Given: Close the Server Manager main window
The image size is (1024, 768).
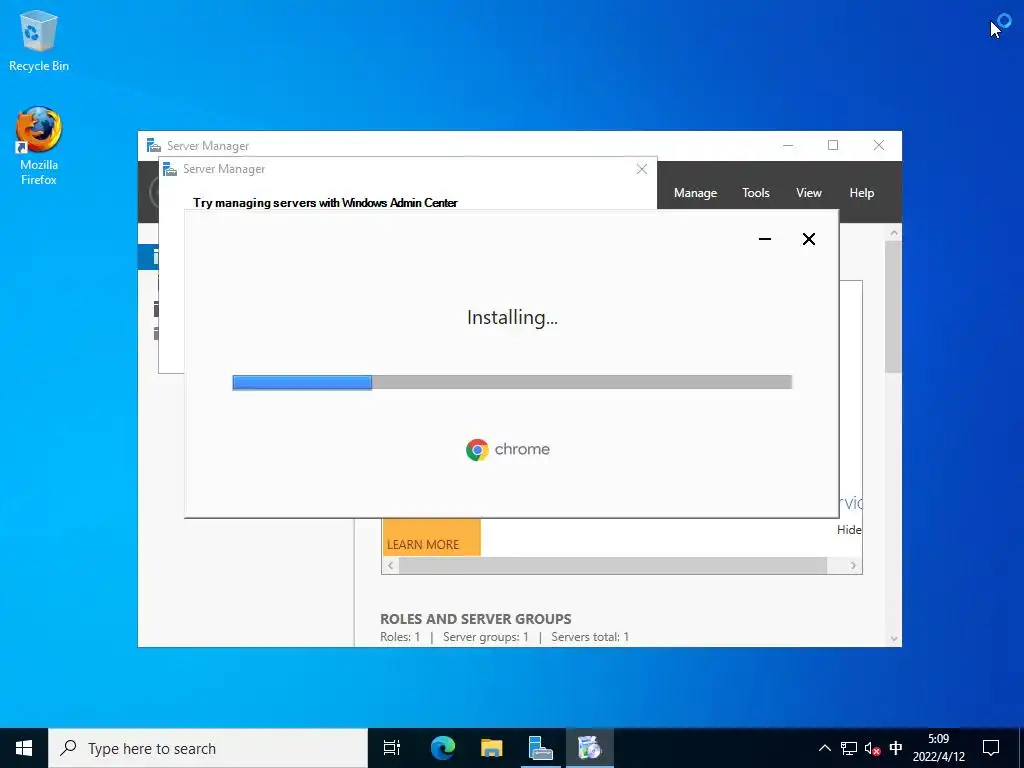Looking at the screenshot, I should coord(879,145).
